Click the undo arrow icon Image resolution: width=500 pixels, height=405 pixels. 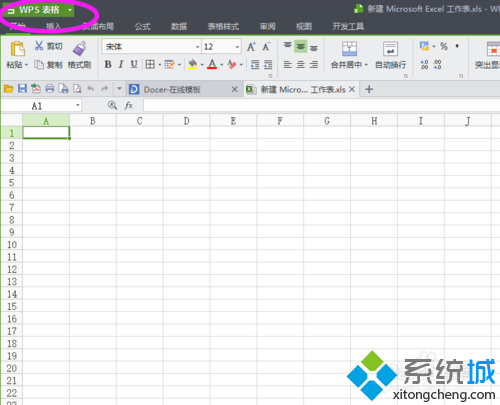pyautogui.click(x=91, y=89)
